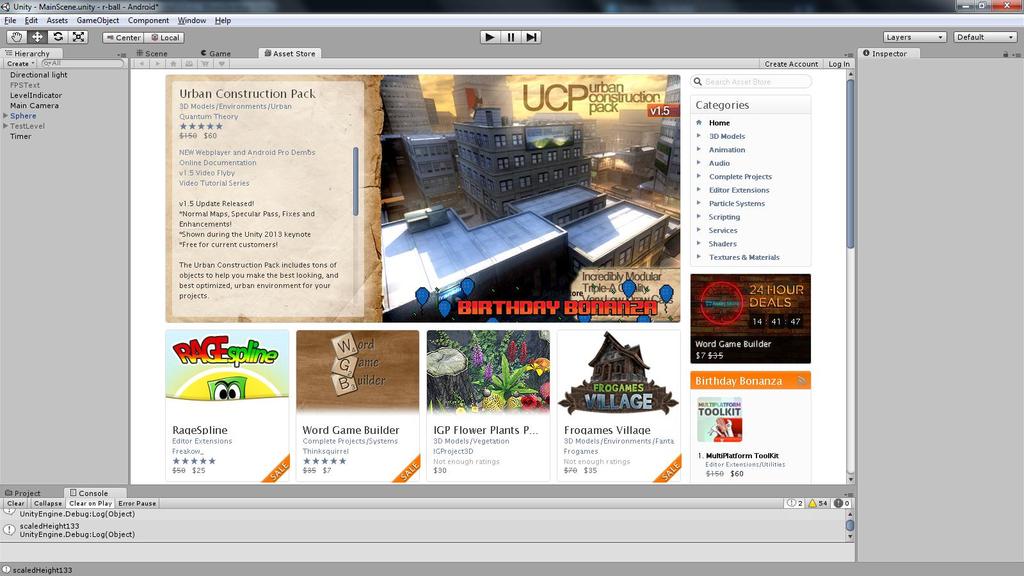Click the Asset Store page vertical scrollbar
Image resolution: width=1024 pixels, height=576 pixels.
(850, 163)
